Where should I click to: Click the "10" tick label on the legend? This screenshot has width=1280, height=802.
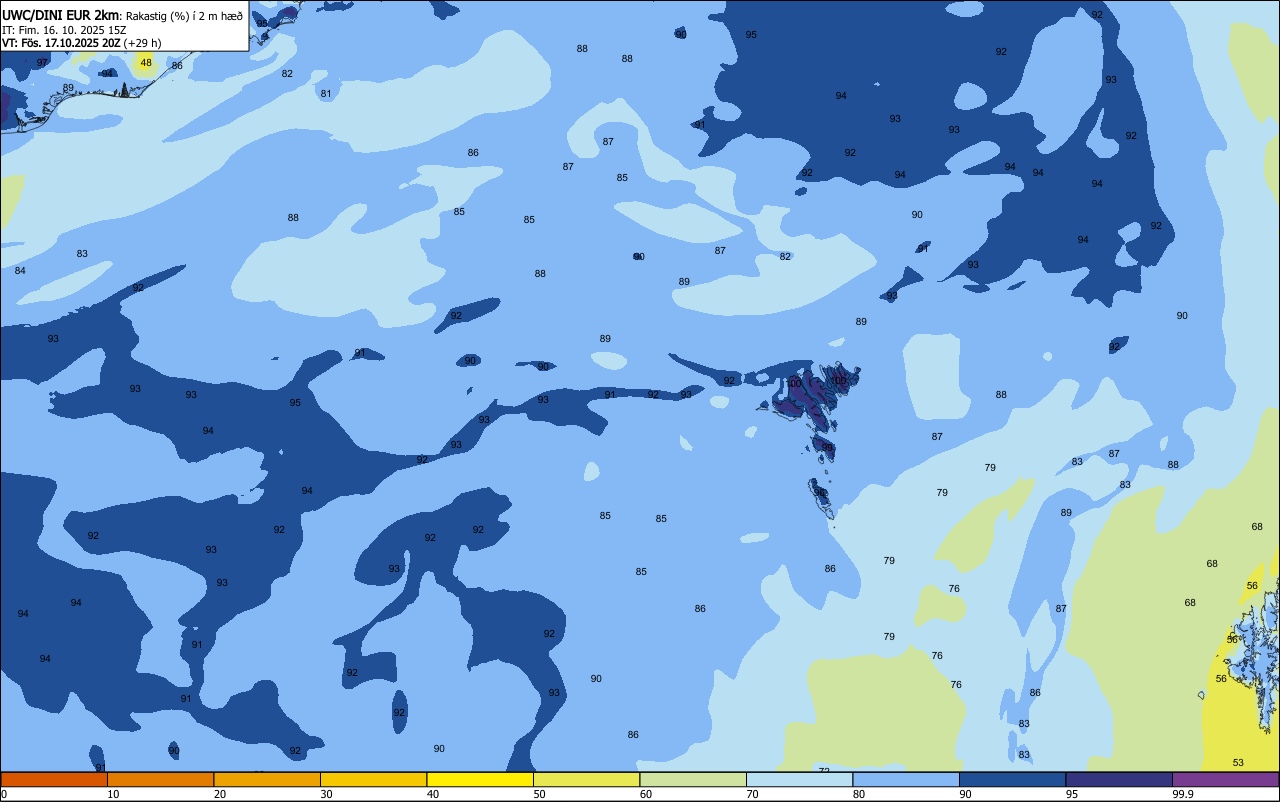[113, 794]
